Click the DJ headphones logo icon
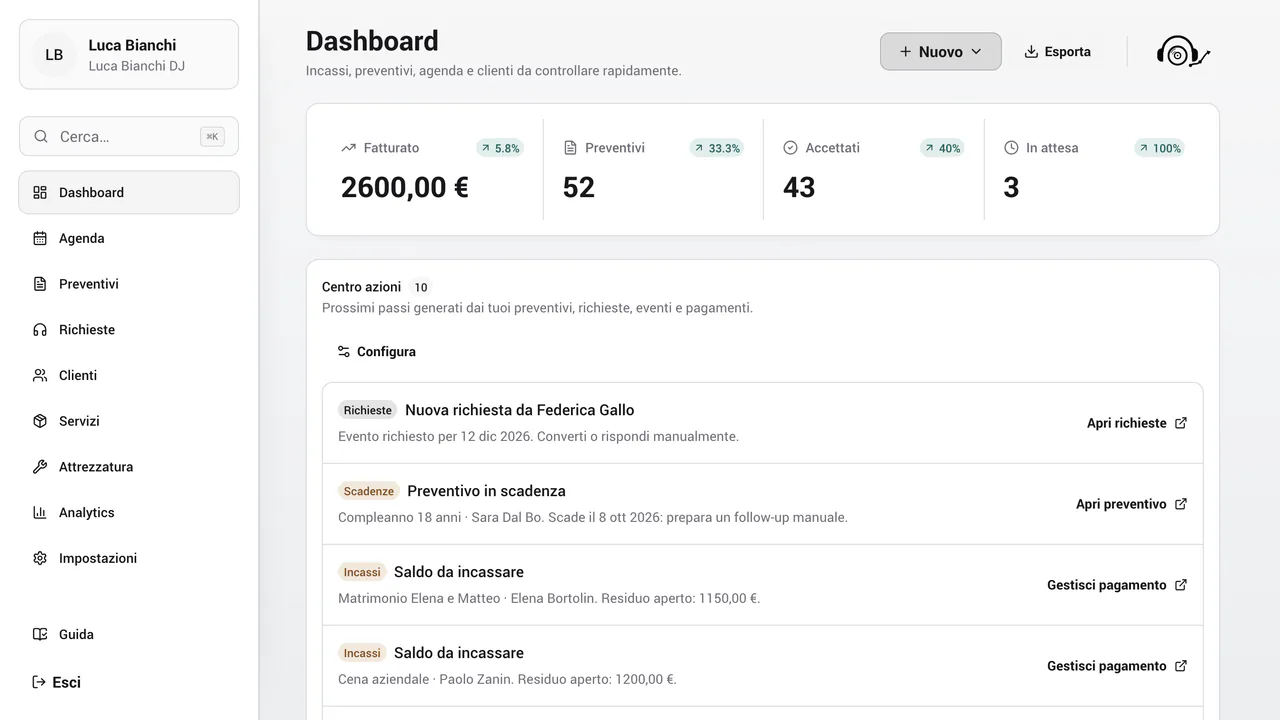The height and width of the screenshot is (720, 1280). click(x=1183, y=52)
